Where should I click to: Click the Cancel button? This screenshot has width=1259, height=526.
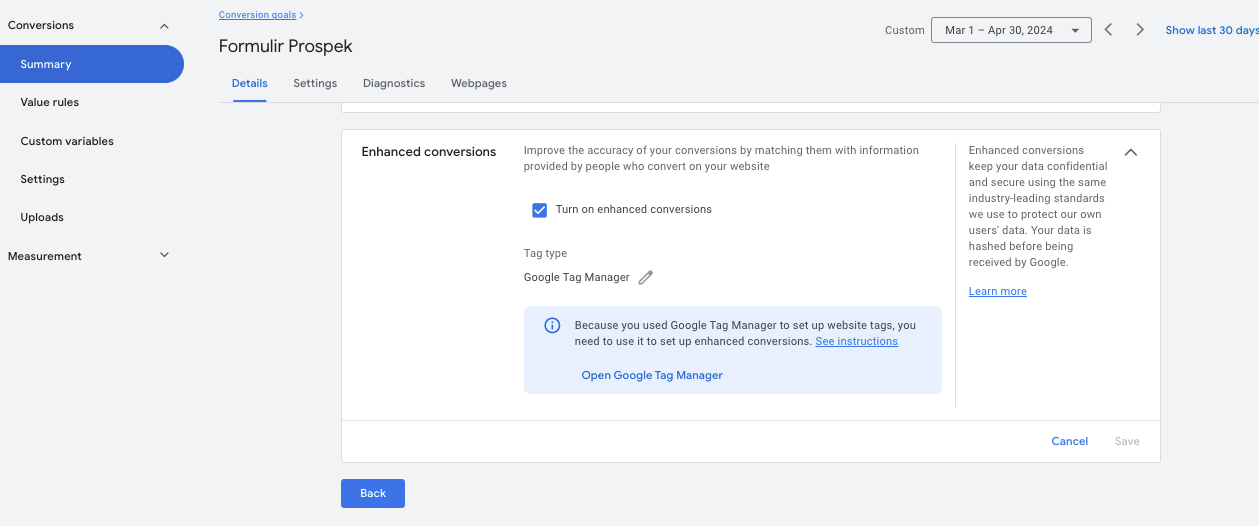(x=1069, y=441)
